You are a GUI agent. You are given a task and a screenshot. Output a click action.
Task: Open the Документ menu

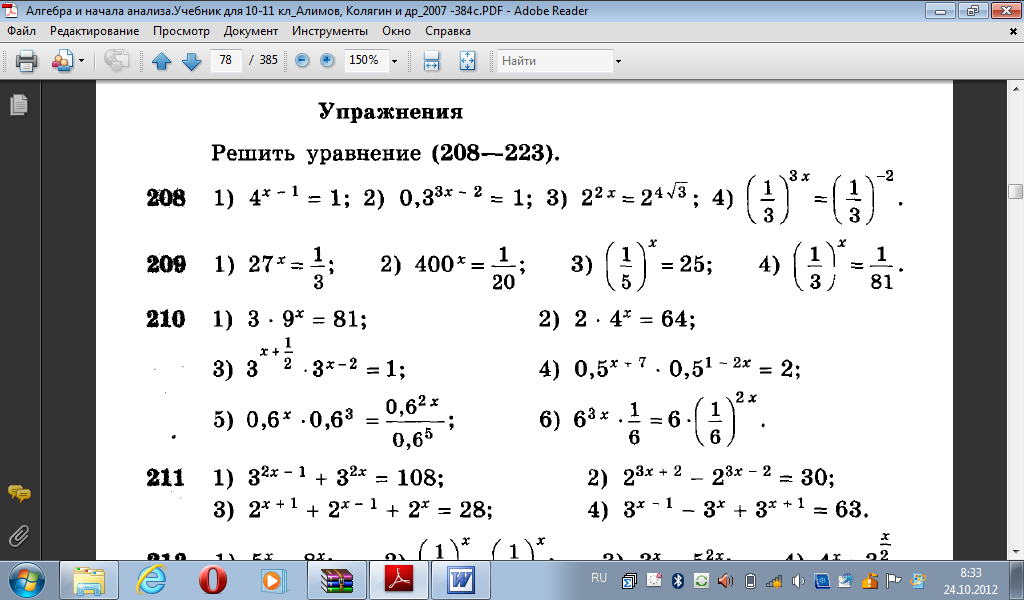[251, 31]
